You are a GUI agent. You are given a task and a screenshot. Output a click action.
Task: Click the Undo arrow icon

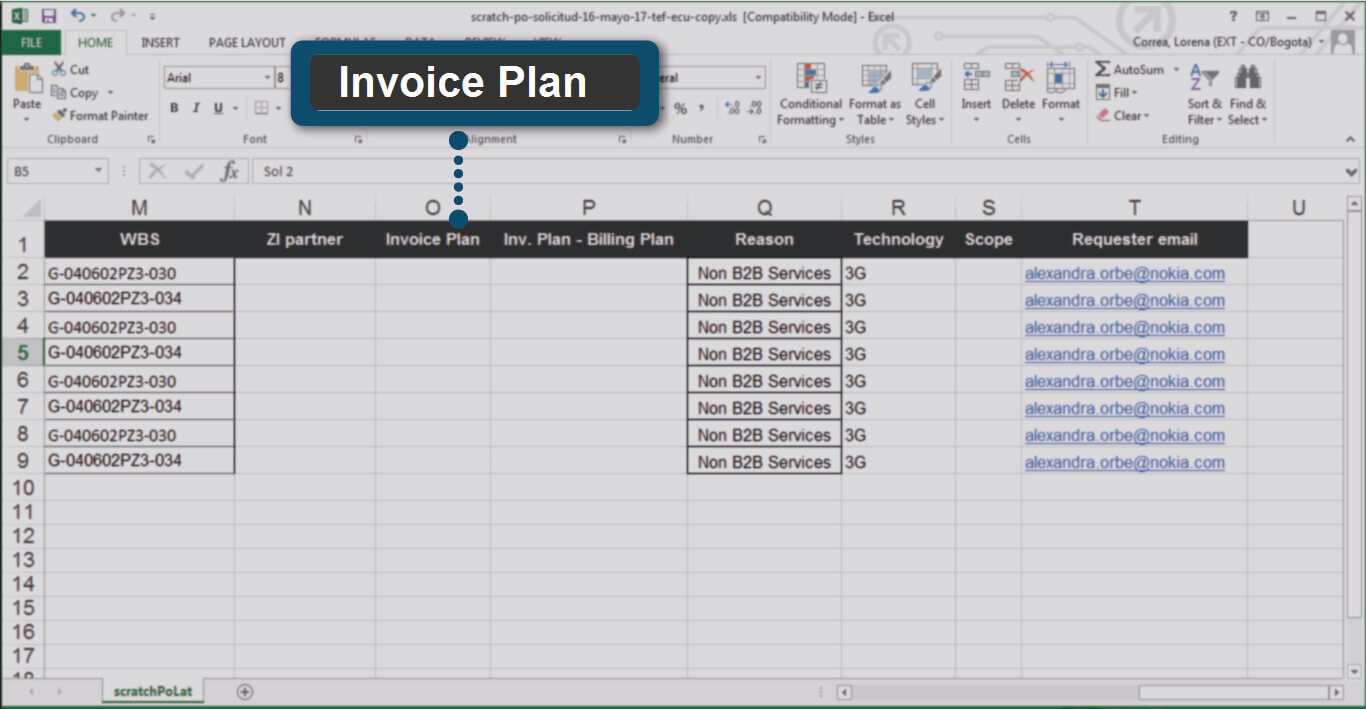point(78,16)
